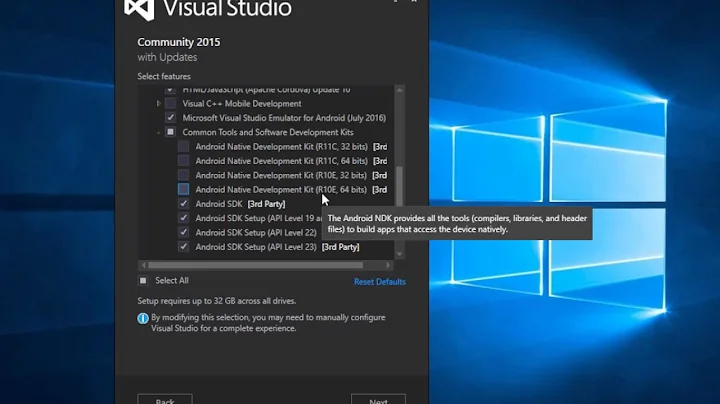Select 'Android SDK Setup (API Level 22)' row text
720x404 pixels.
coord(256,232)
